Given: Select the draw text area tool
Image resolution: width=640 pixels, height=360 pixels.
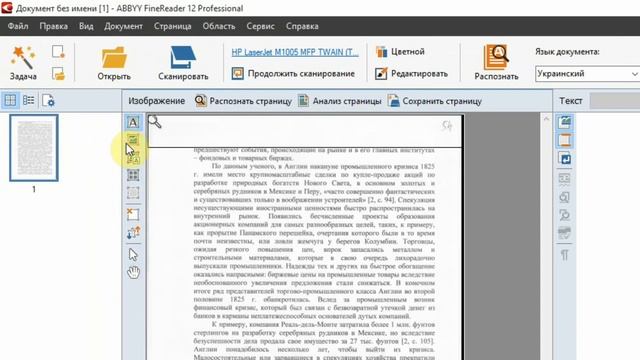Looking at the screenshot, I should (x=133, y=122).
